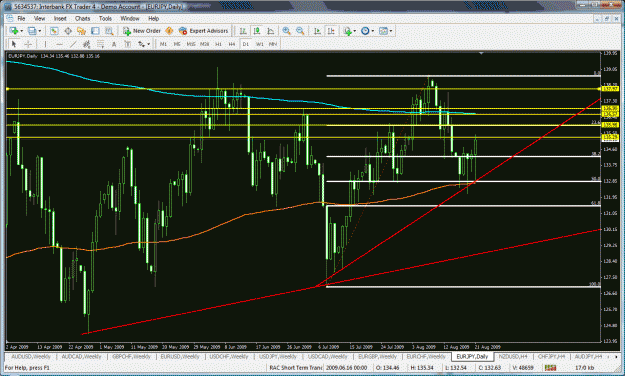The image size is (625, 376).
Task: Open the Insert menu
Action: tap(60, 18)
